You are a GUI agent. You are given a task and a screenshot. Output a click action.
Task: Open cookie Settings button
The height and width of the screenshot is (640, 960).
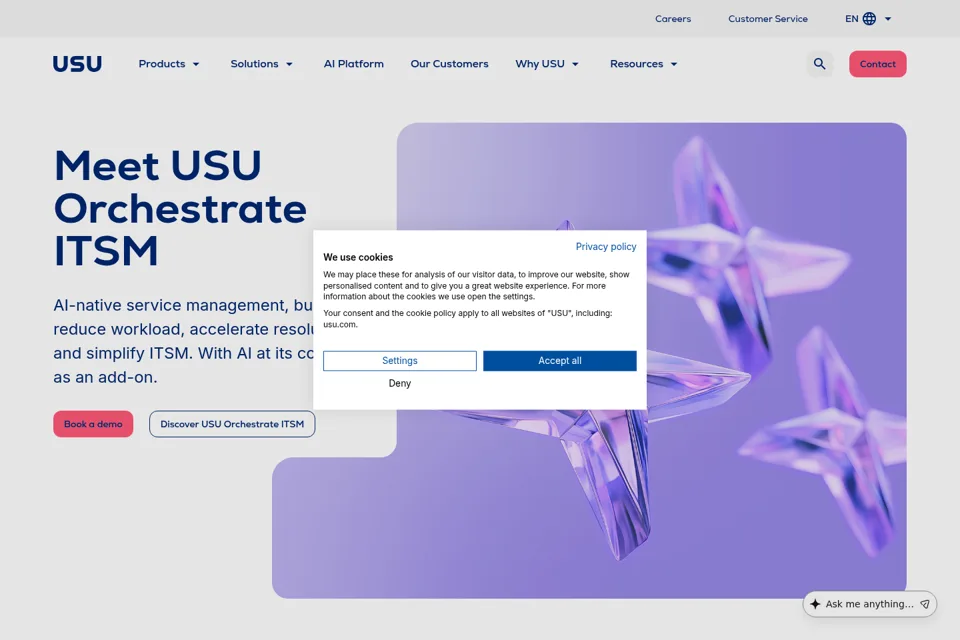click(400, 361)
